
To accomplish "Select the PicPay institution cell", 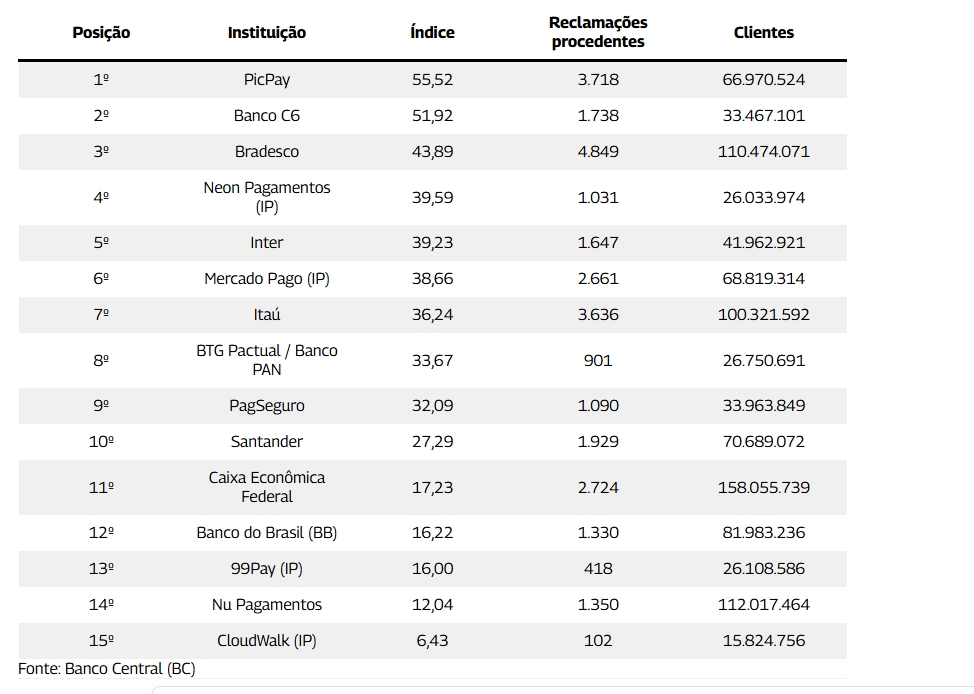I will 267,79.
